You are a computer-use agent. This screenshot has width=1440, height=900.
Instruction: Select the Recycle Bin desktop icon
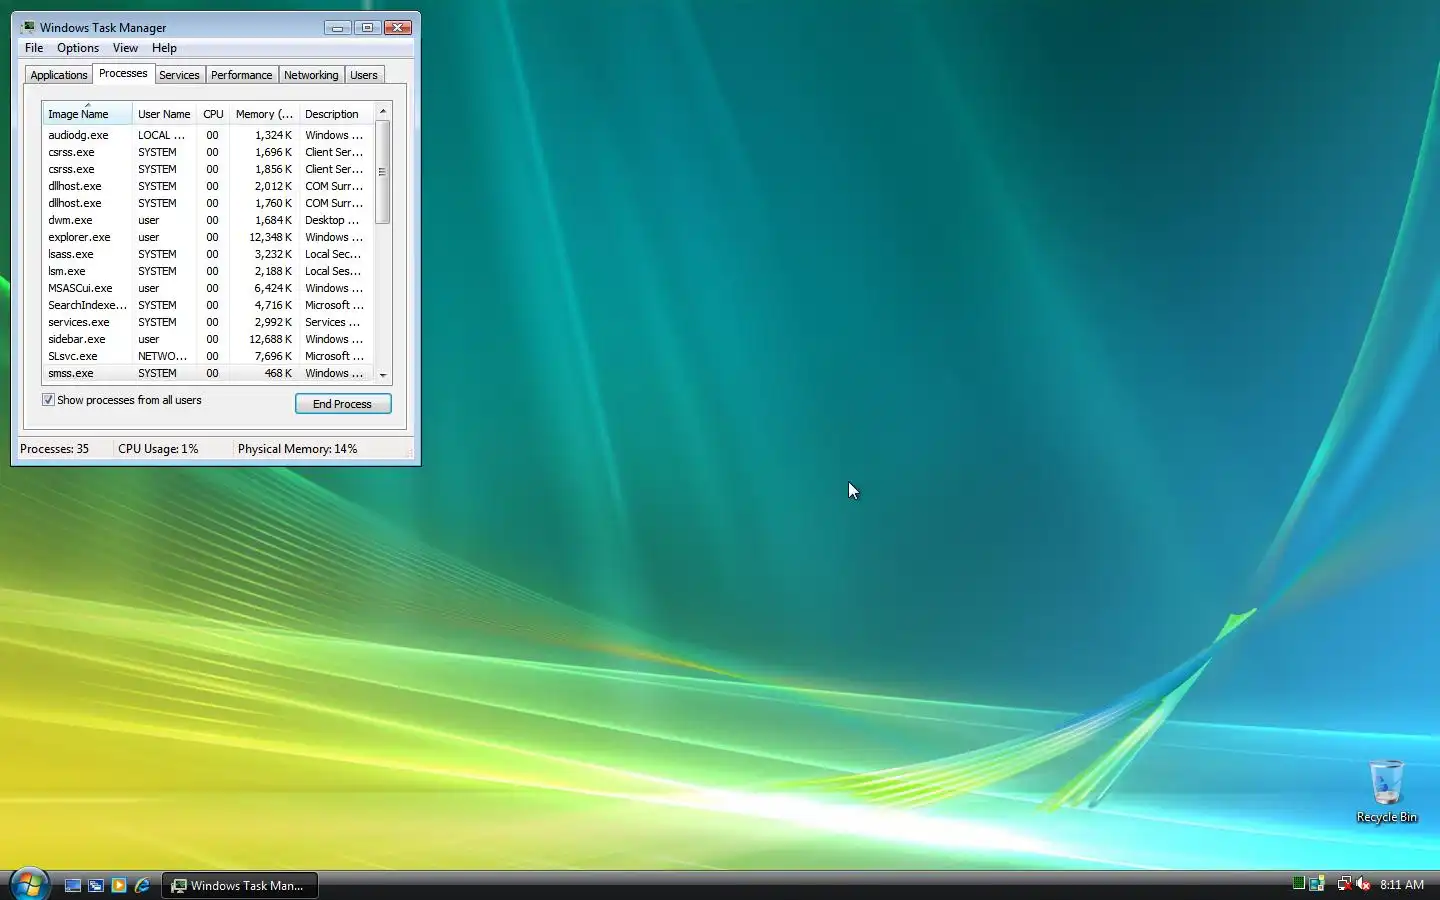(x=1386, y=791)
